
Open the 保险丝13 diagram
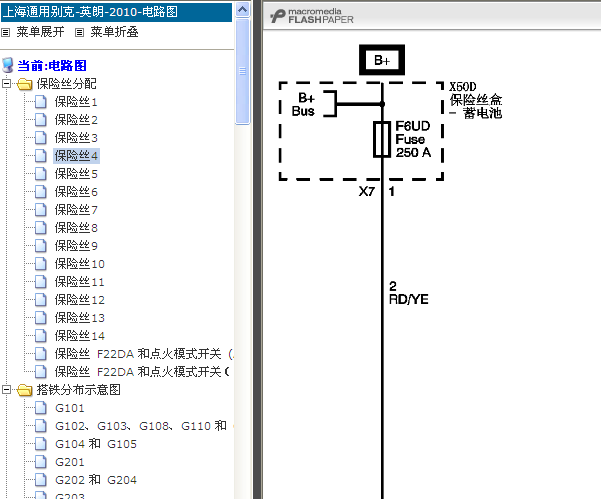pyautogui.click(x=79, y=318)
